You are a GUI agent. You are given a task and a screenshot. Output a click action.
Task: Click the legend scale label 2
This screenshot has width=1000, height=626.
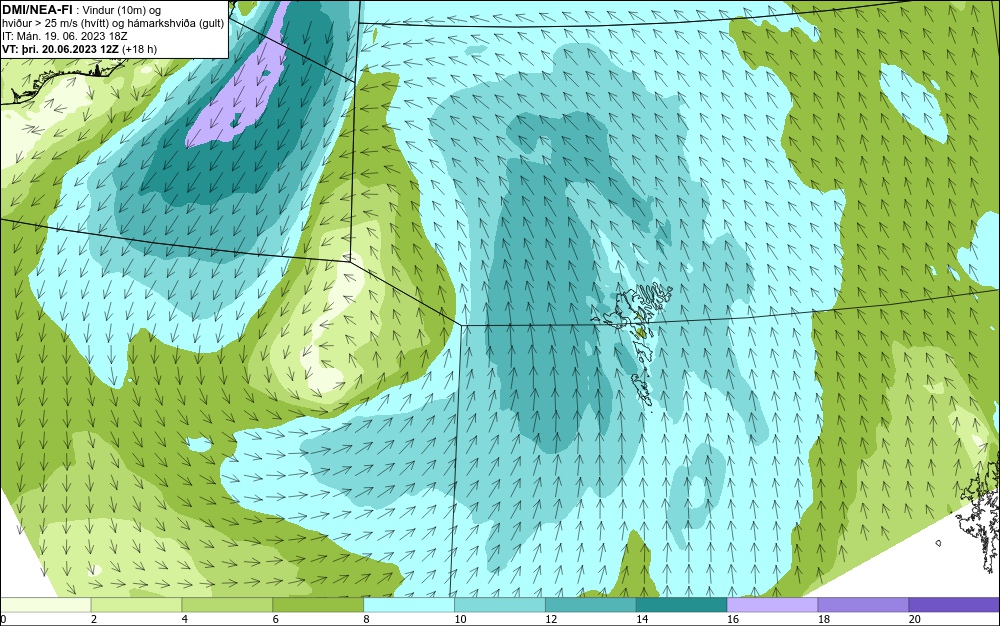tap(94, 619)
